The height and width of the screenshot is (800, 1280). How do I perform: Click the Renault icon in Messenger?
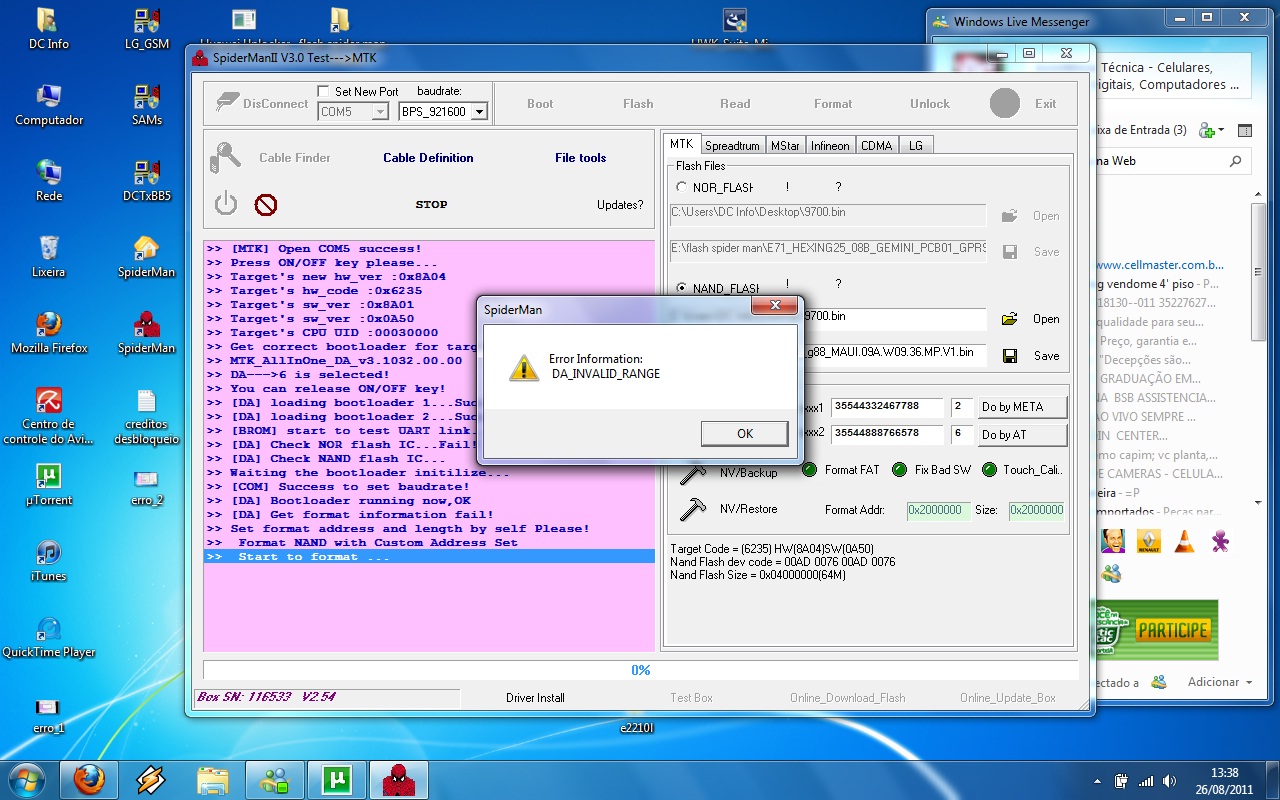[1147, 542]
